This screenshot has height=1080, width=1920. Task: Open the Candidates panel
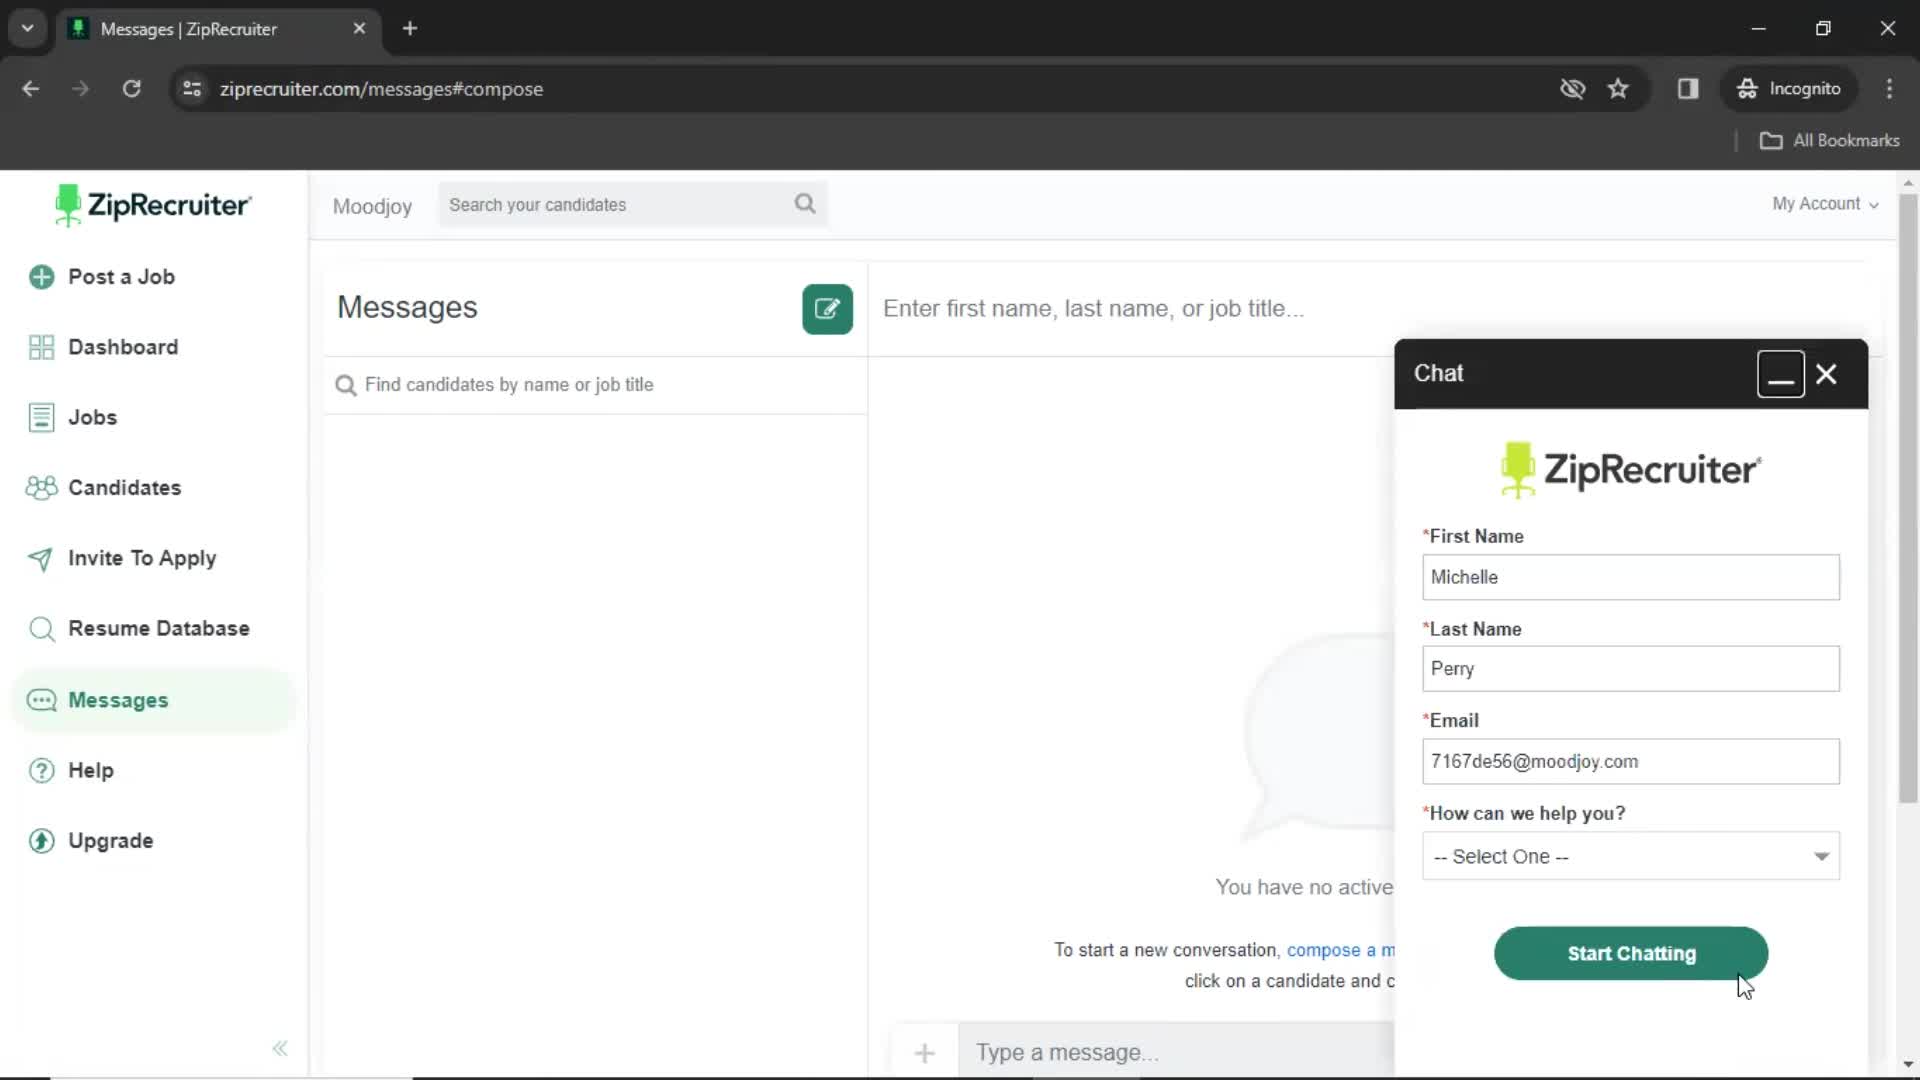coord(124,487)
